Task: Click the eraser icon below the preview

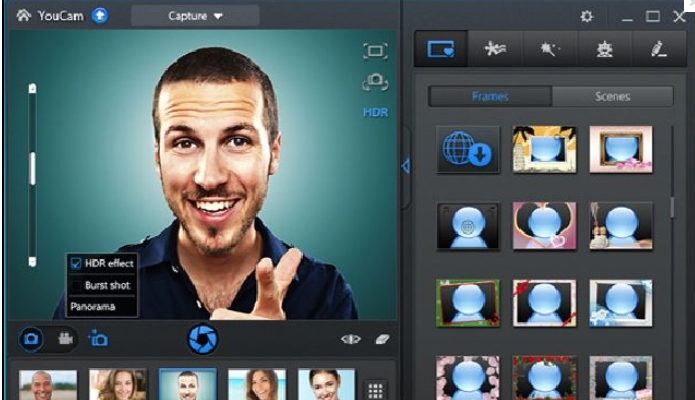Action: click(382, 339)
